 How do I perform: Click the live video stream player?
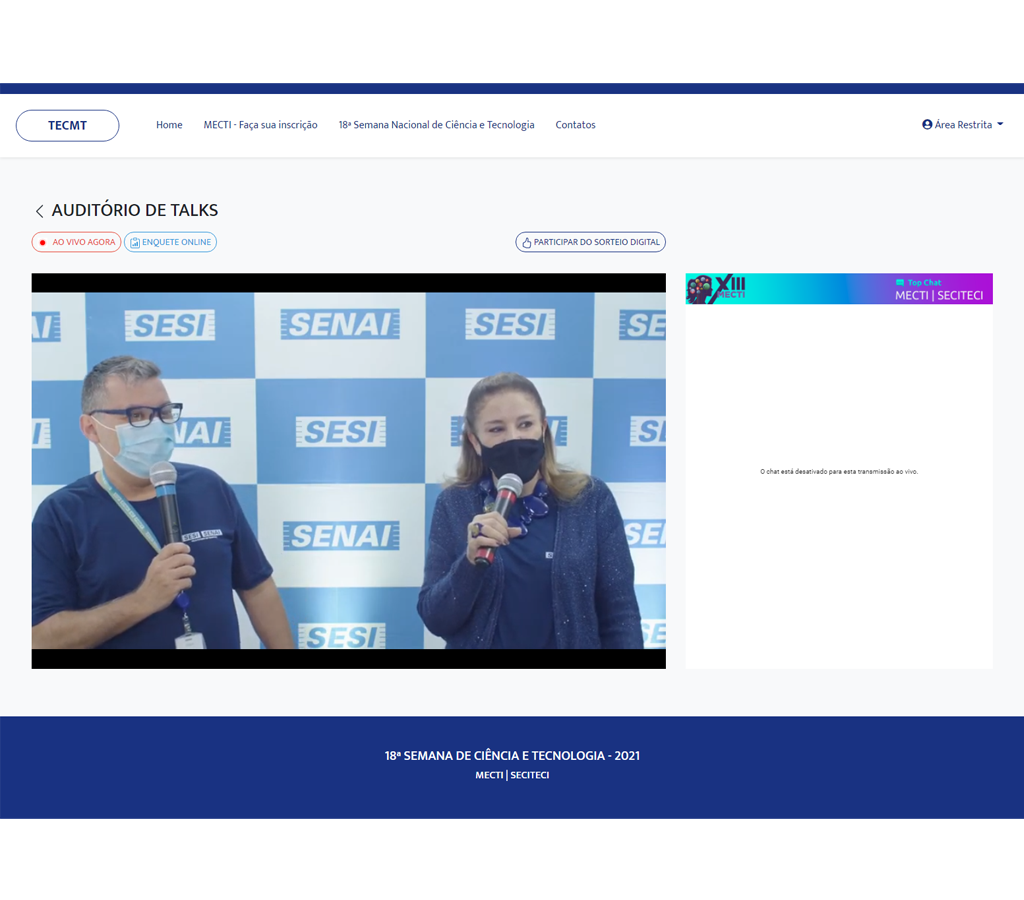coord(349,471)
